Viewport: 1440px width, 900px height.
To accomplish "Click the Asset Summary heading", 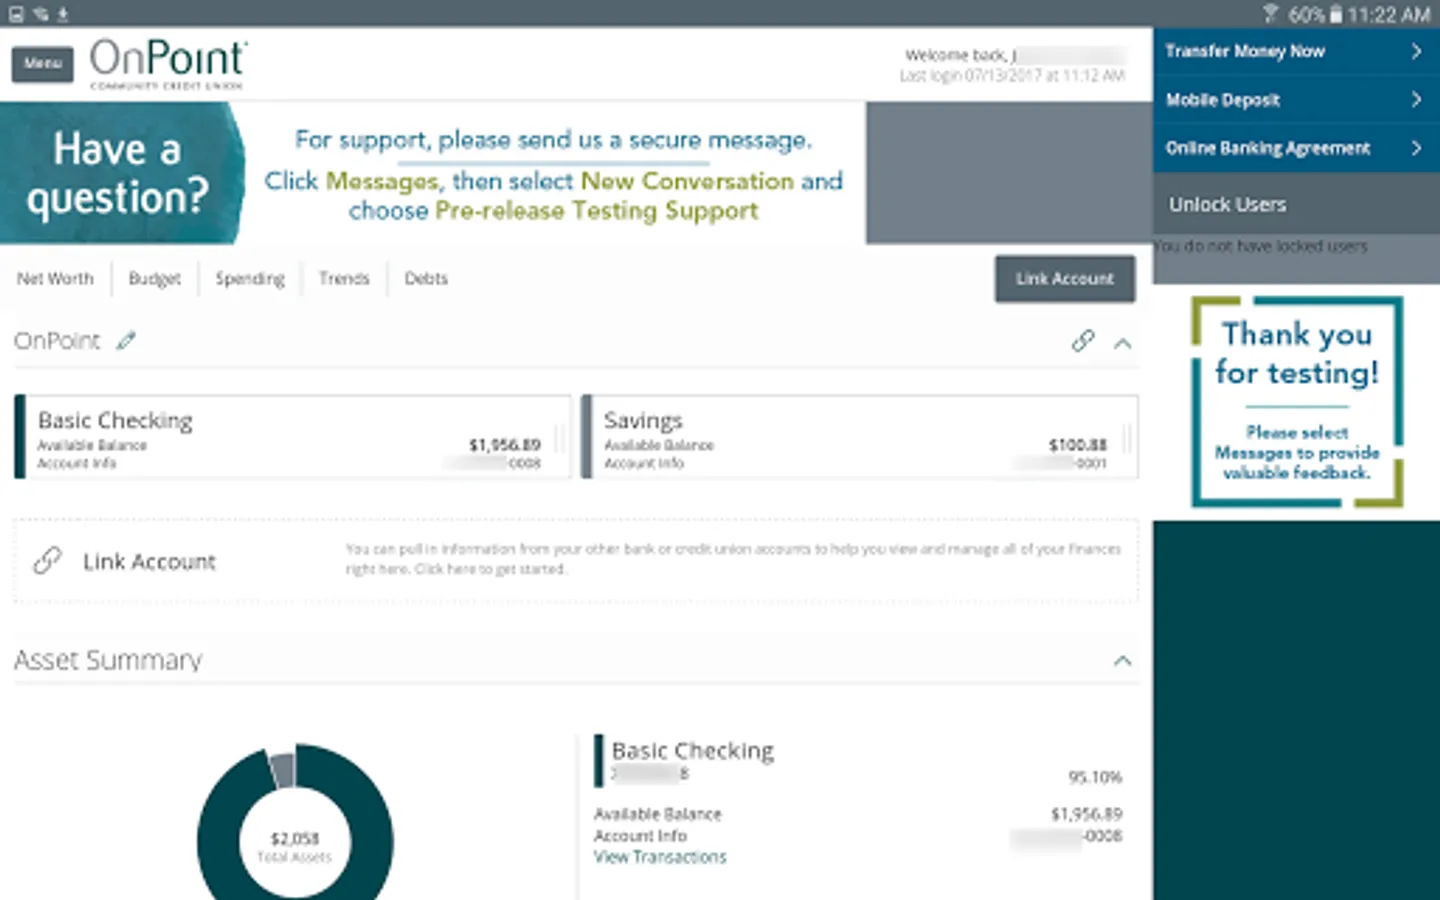I will point(108,660).
